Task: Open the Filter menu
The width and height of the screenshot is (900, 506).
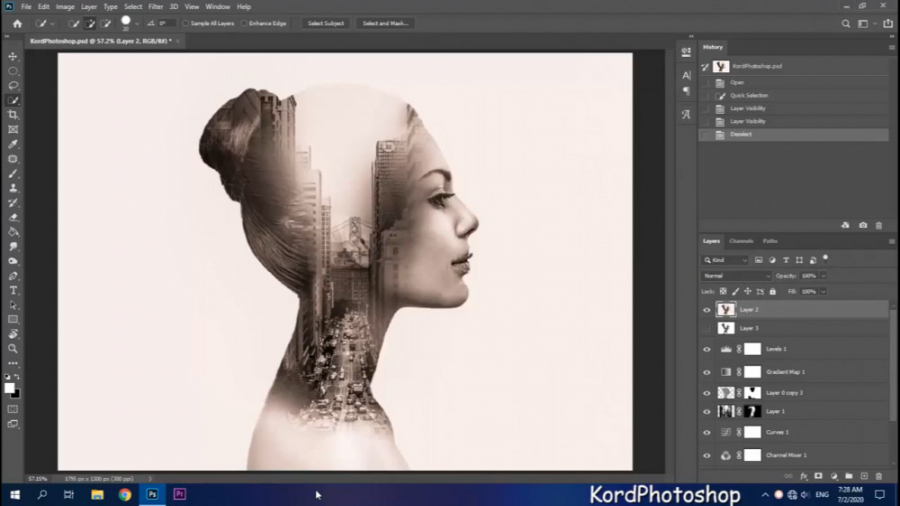Action: (x=156, y=7)
